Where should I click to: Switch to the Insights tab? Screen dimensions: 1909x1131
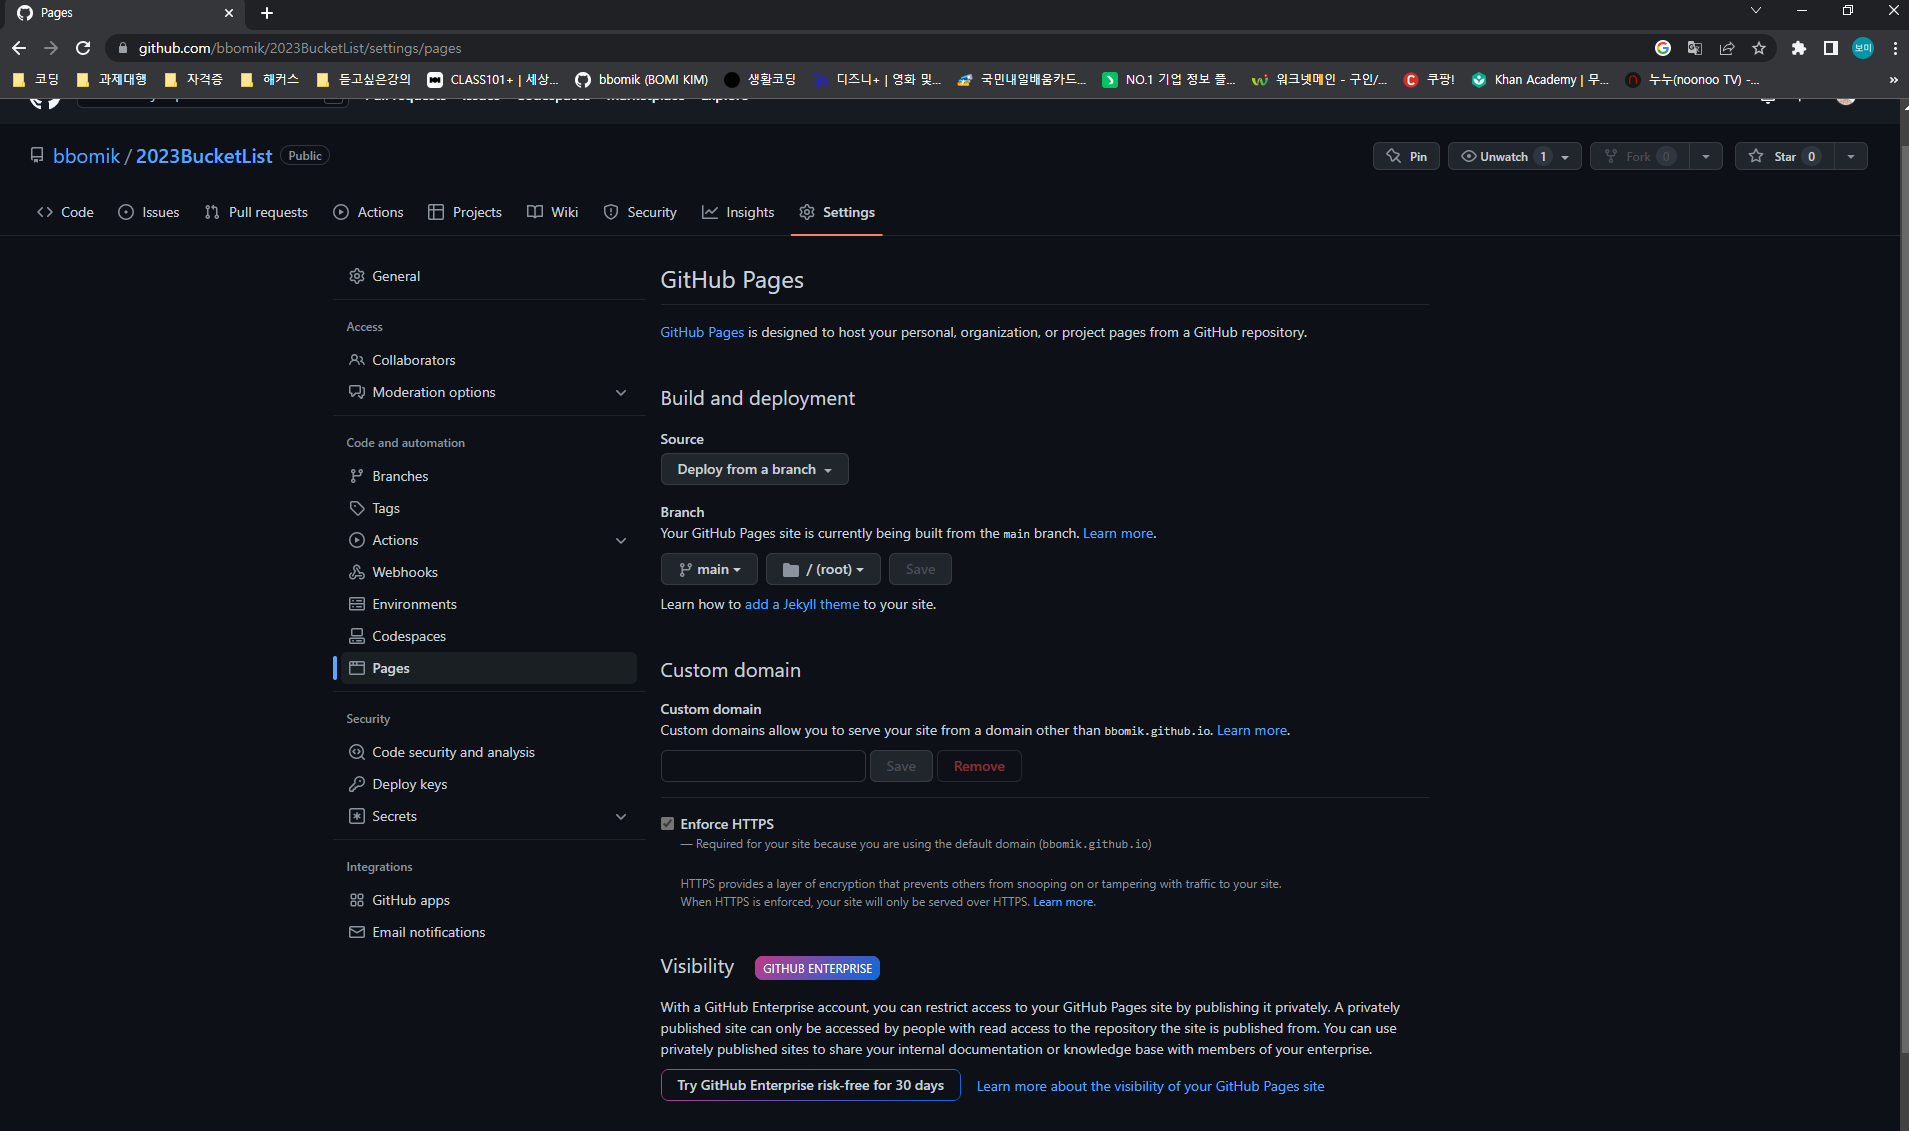tap(738, 212)
